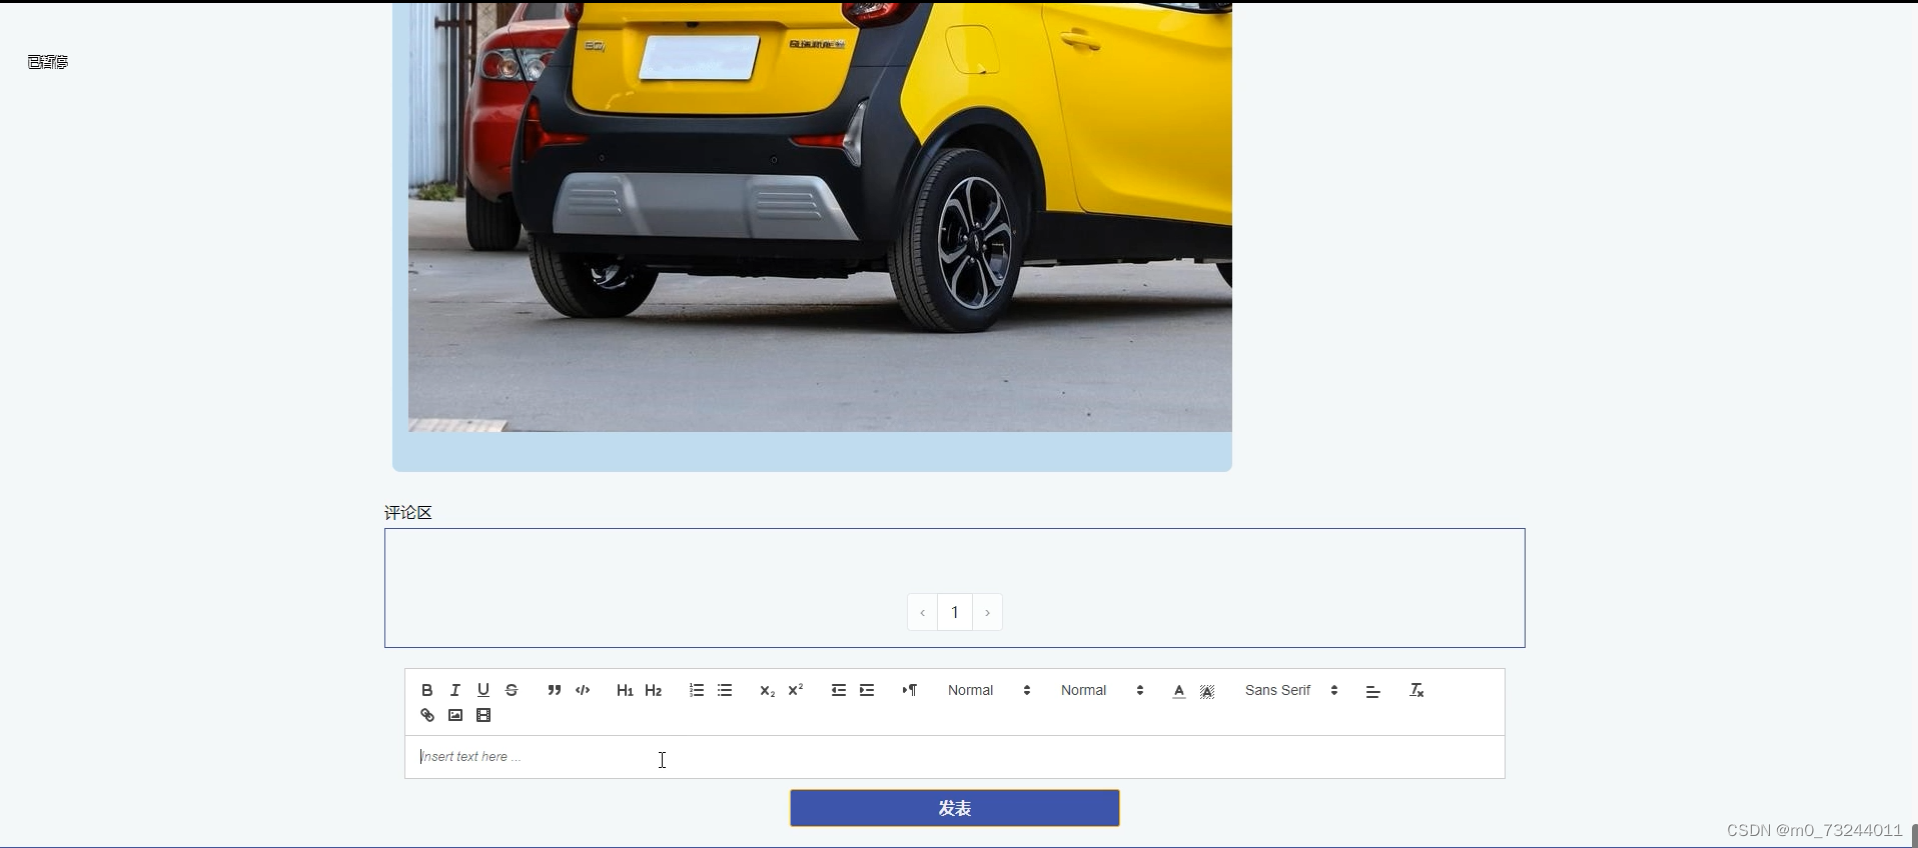
Task: Toggle bold formatting in comment editor
Action: (x=427, y=690)
